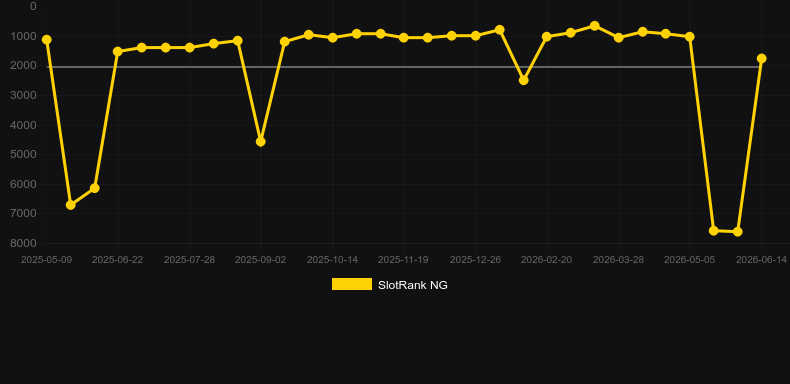Screen dimensions: 790x384
Task: Select the data point at 2025-06-22
Action: [x=118, y=51]
